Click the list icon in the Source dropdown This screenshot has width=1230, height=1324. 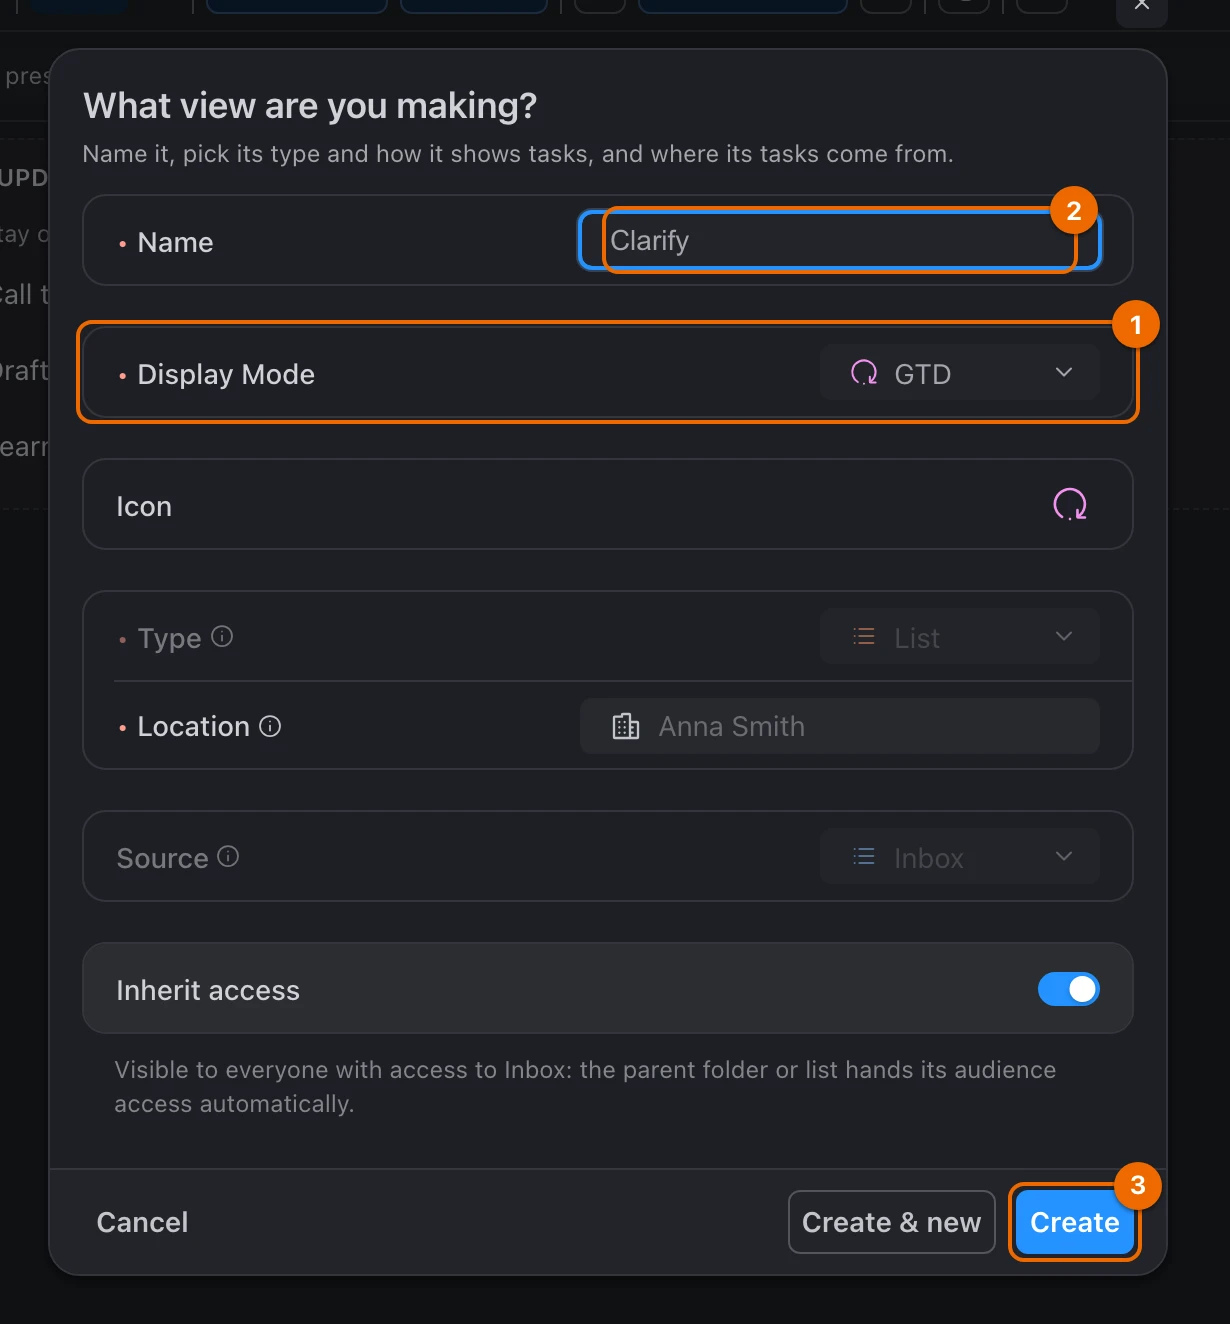864,857
